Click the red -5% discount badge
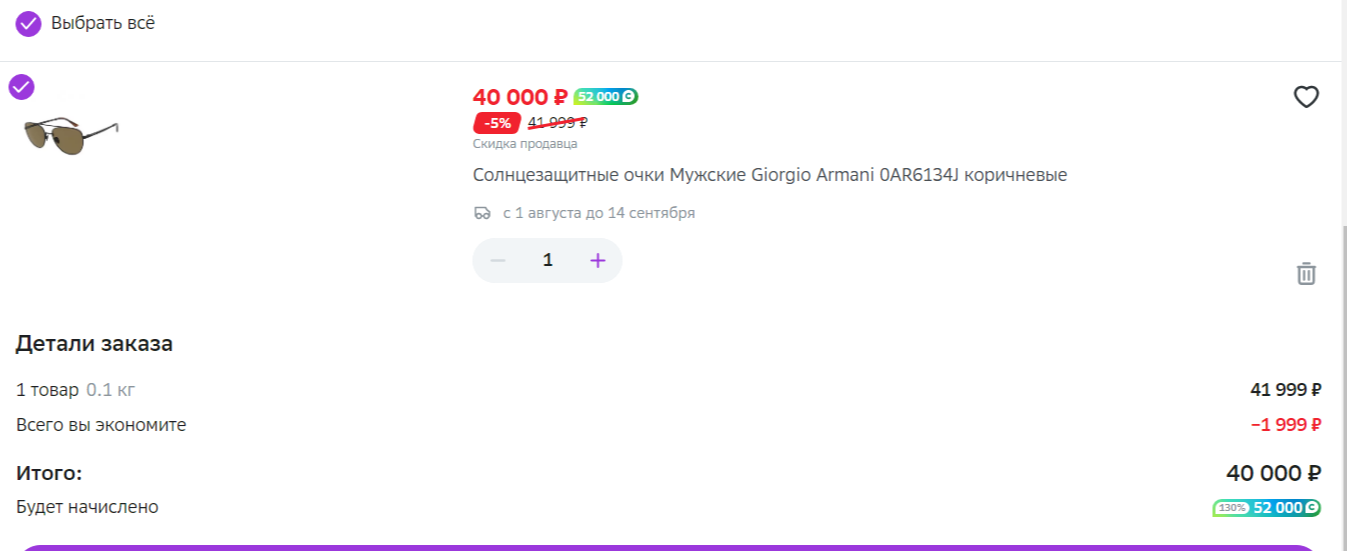 tap(497, 123)
